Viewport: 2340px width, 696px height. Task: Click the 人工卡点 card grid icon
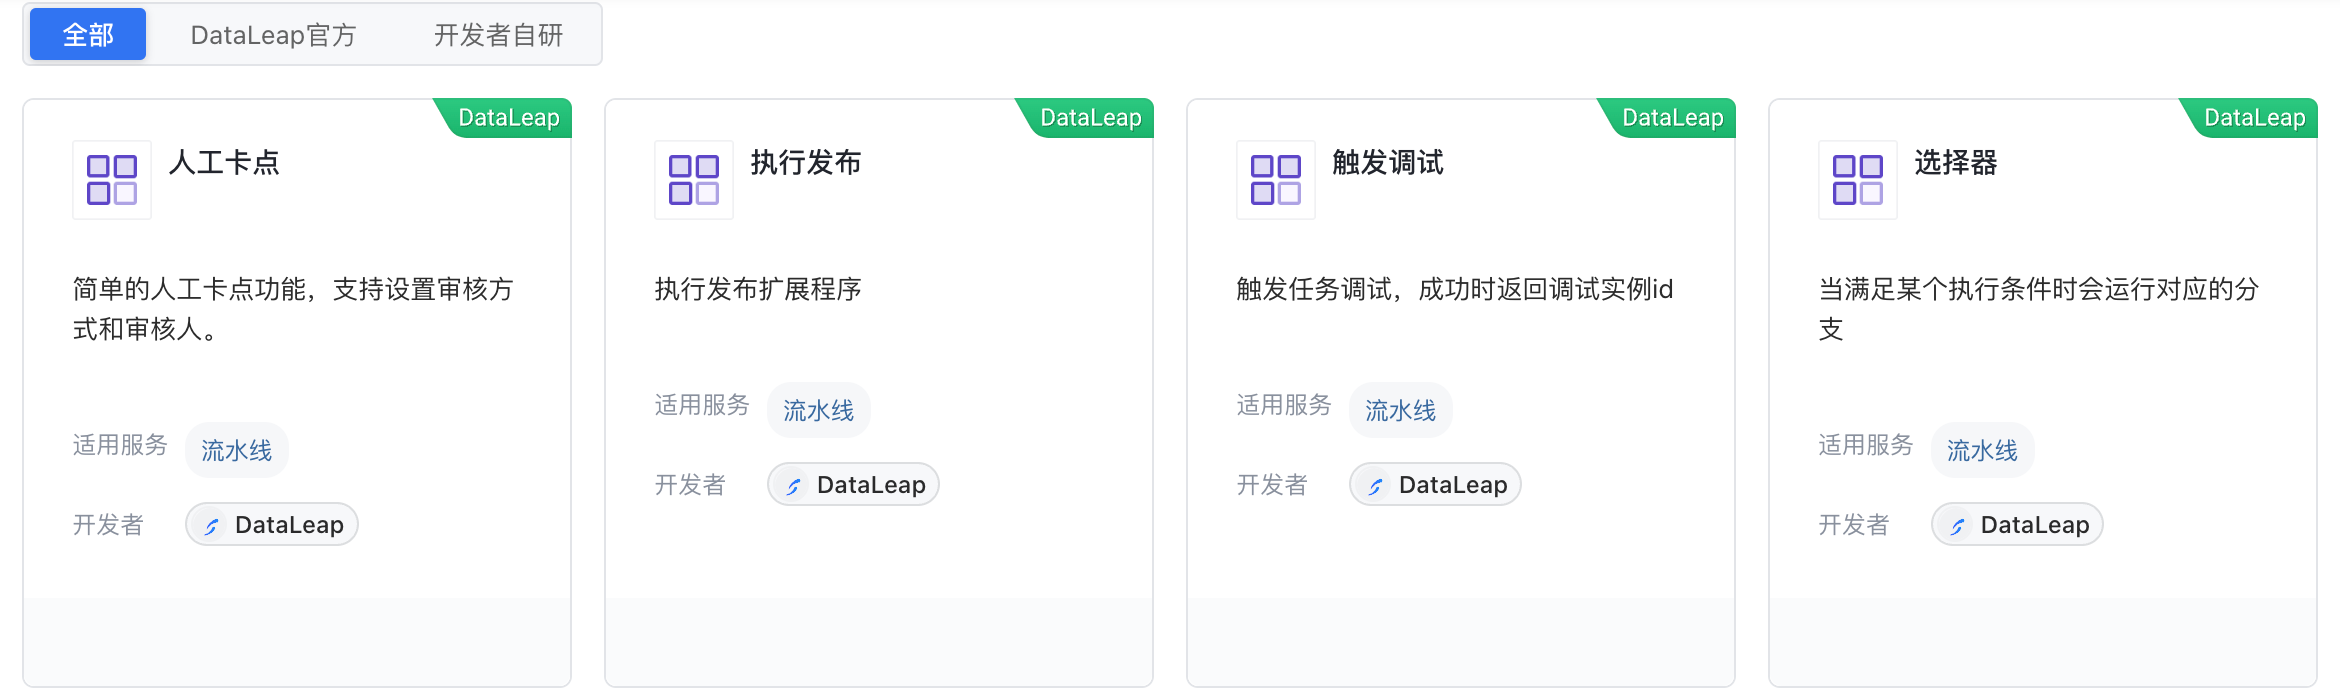pos(112,180)
